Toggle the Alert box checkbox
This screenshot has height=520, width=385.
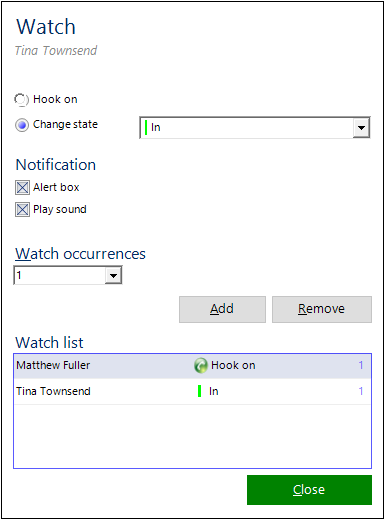(22, 187)
